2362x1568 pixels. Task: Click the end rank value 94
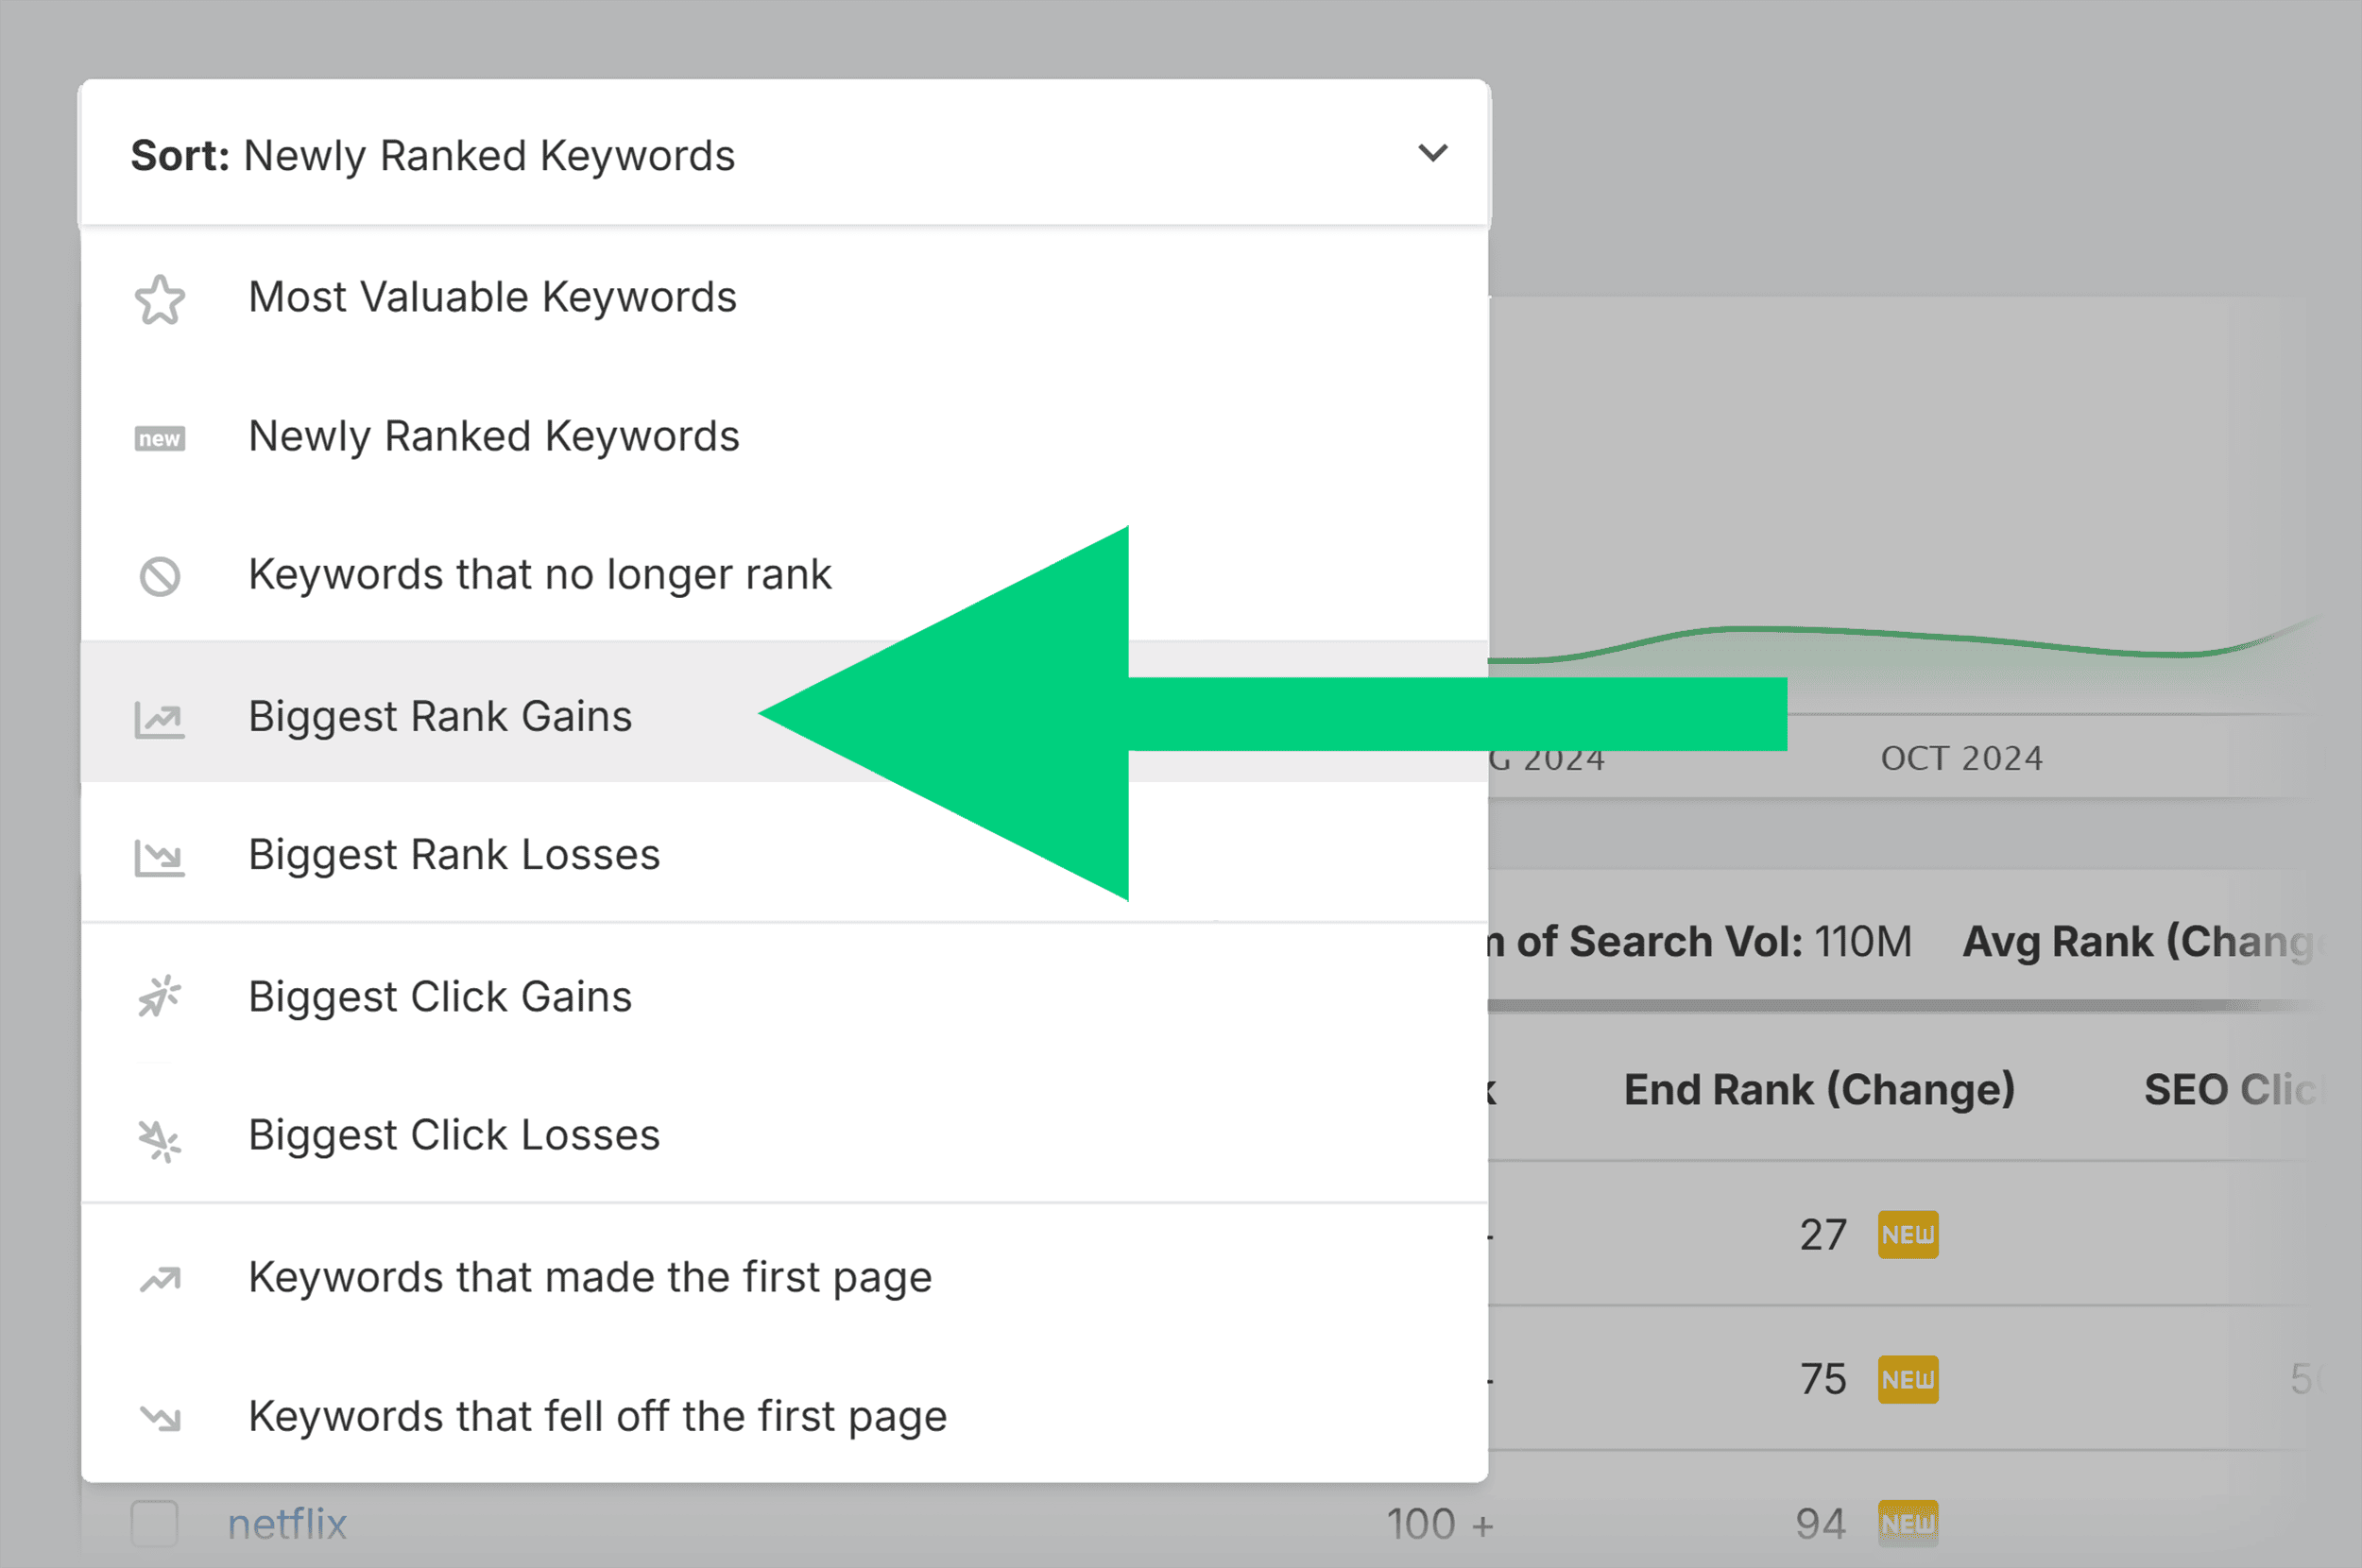[1821, 1524]
